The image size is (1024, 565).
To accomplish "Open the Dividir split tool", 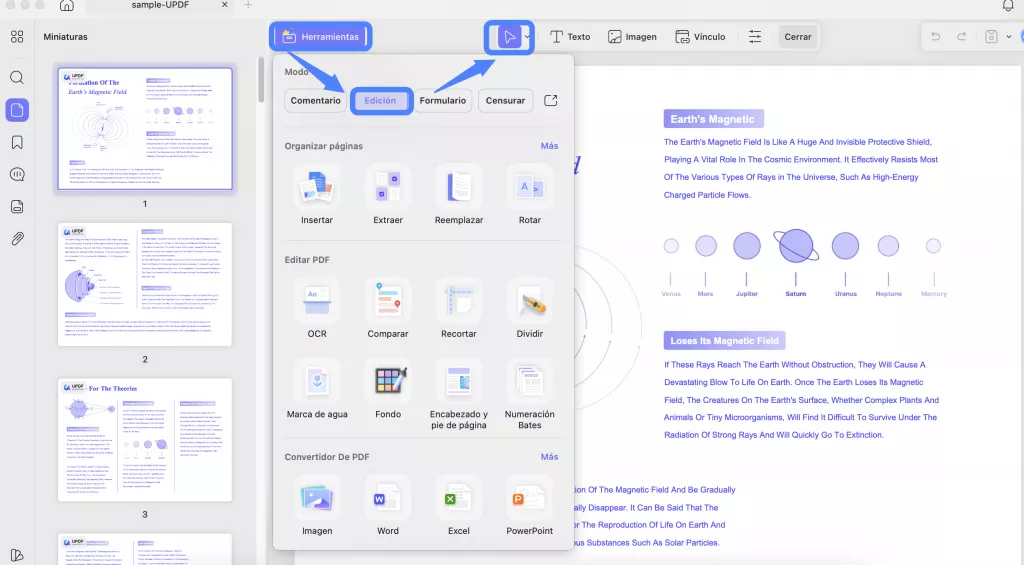I will click(x=530, y=309).
